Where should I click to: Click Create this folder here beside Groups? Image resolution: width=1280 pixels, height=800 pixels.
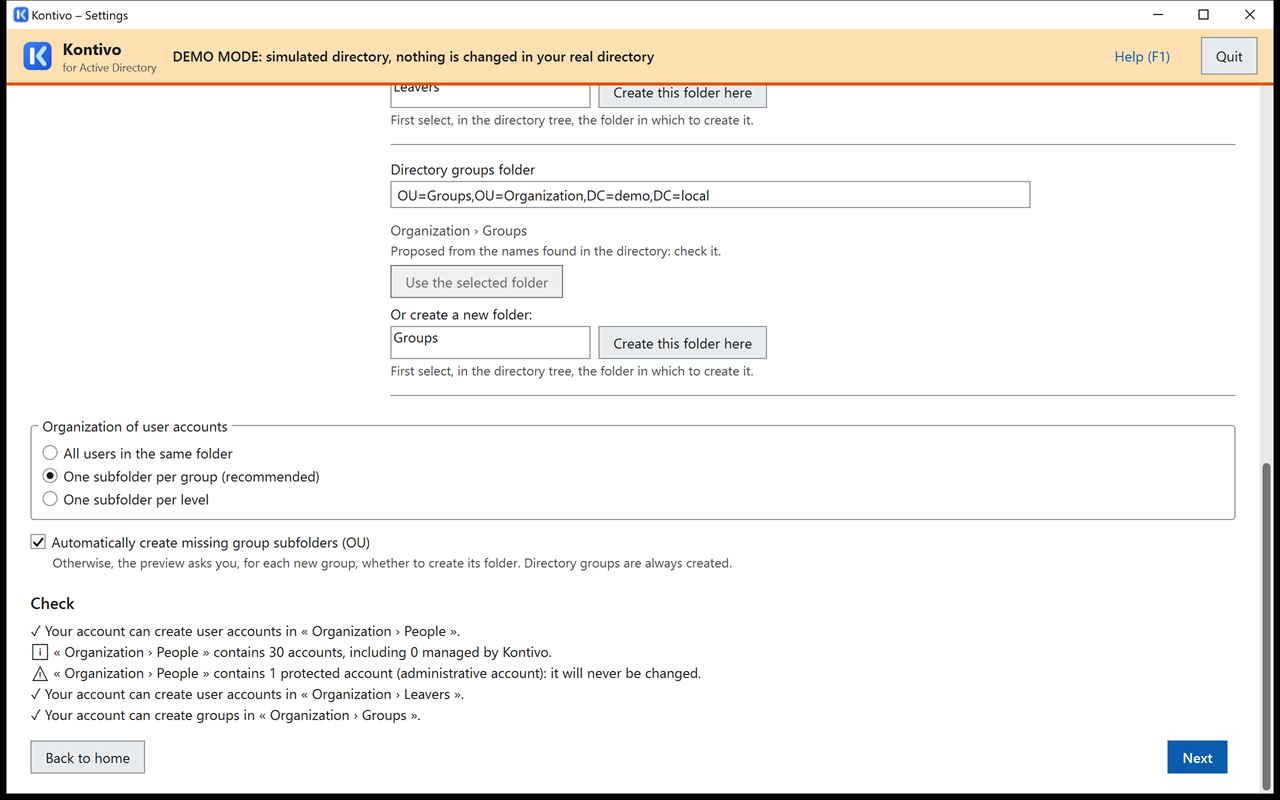point(683,343)
